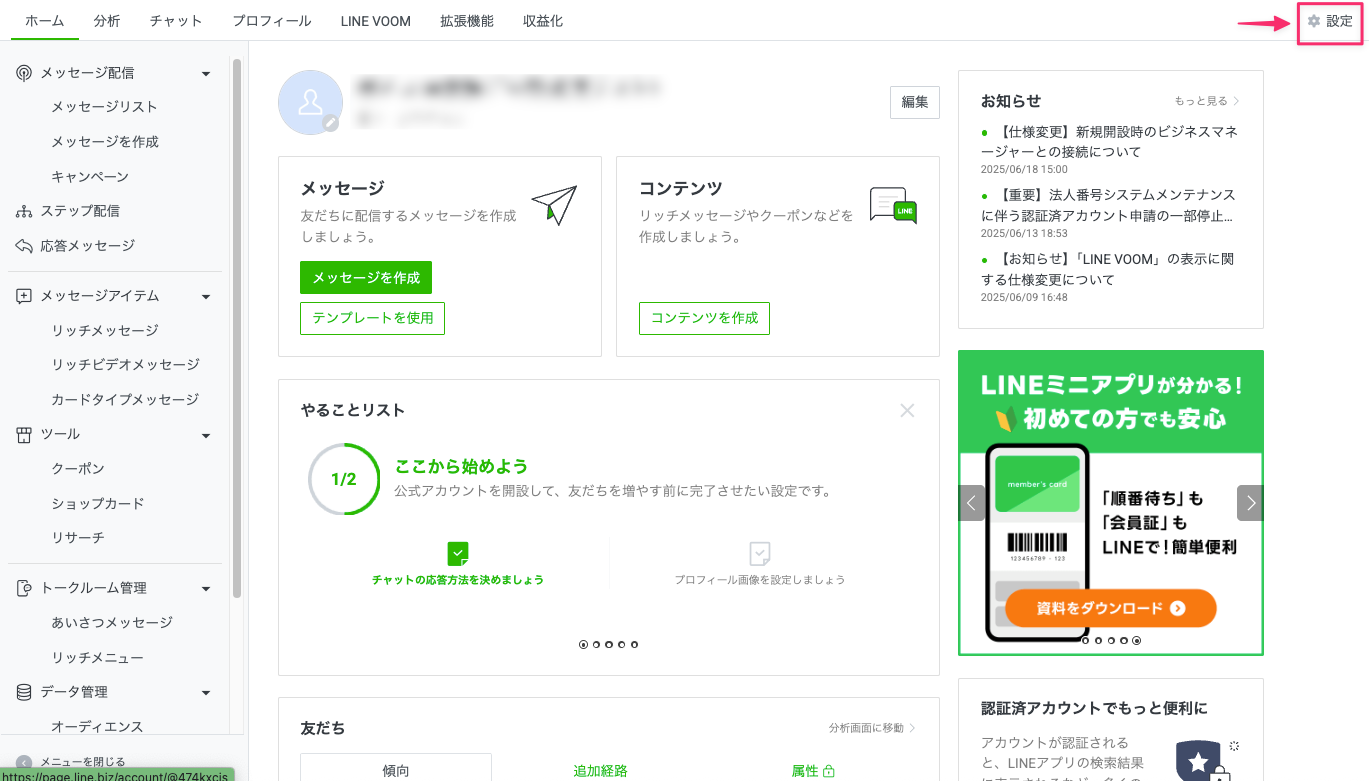1369x781 pixels.
Task: Click the メニューを閉じる collapse arrow icon
Action: [24, 762]
